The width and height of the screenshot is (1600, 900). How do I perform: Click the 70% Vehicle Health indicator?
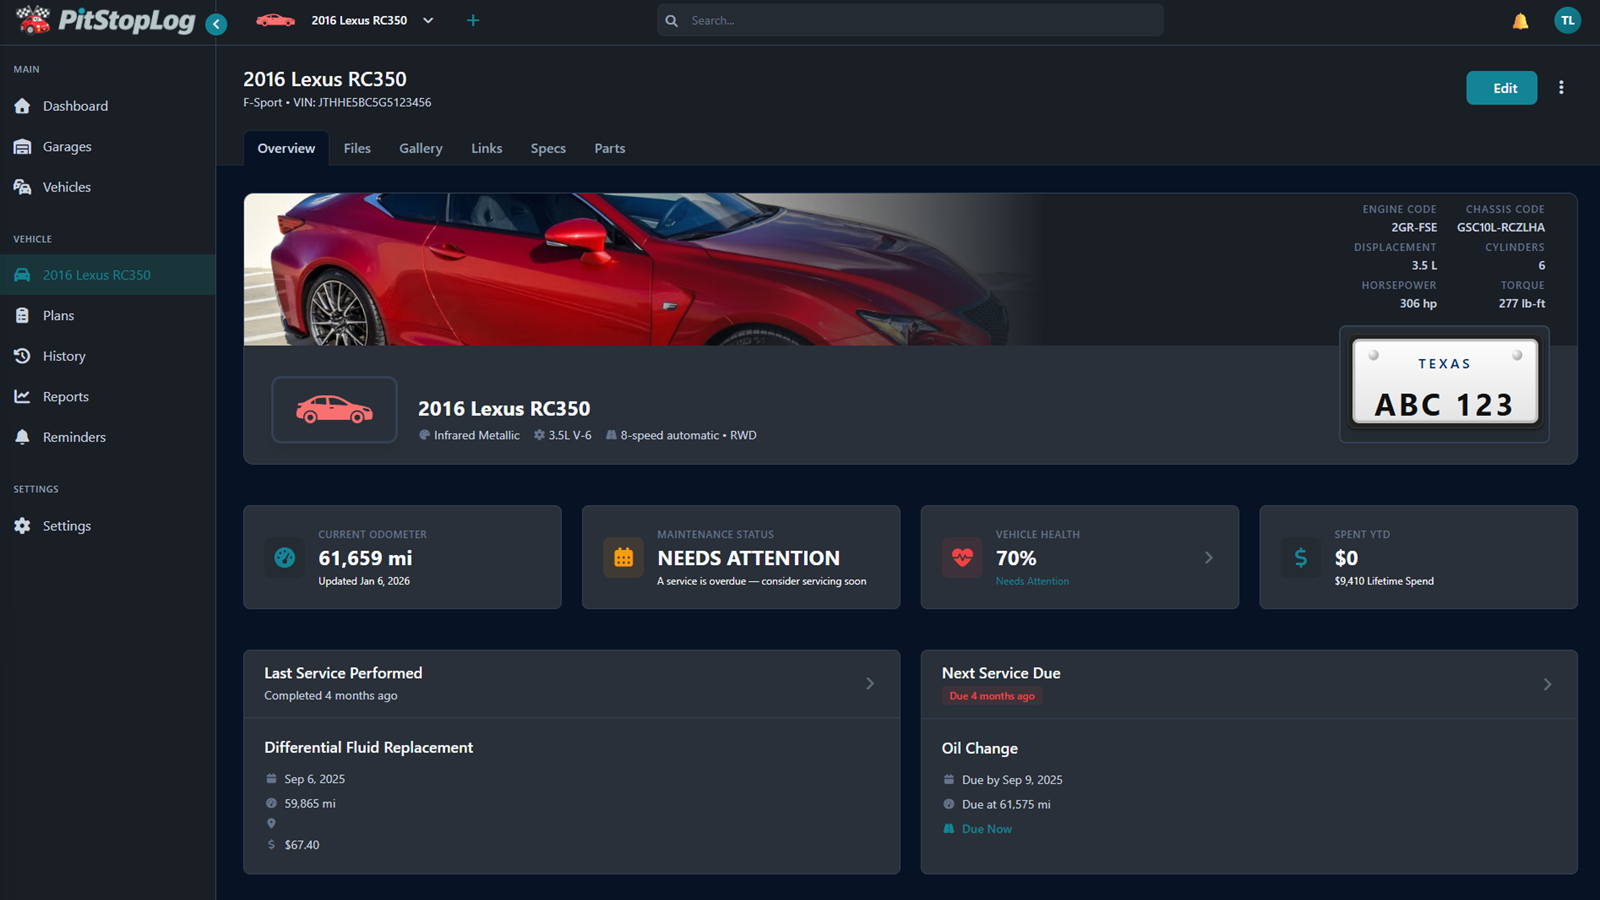point(1017,558)
